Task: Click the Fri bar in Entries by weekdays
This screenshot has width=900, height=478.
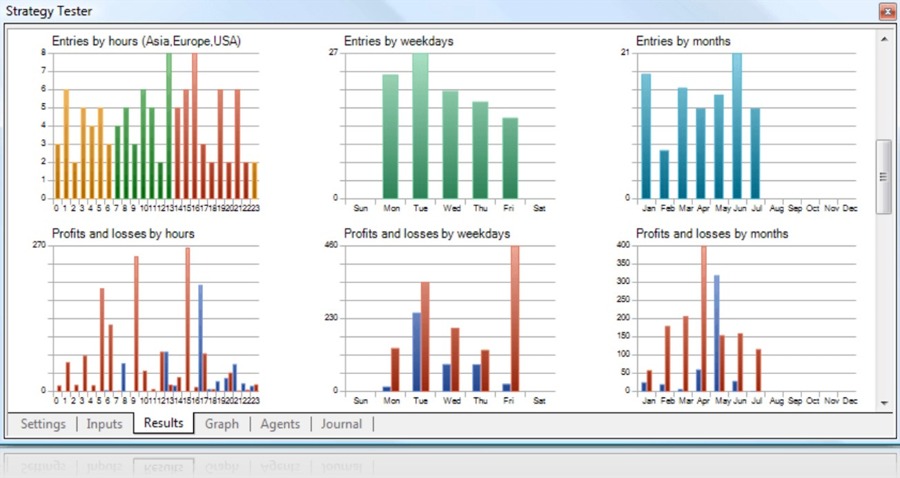Action: coord(510,158)
